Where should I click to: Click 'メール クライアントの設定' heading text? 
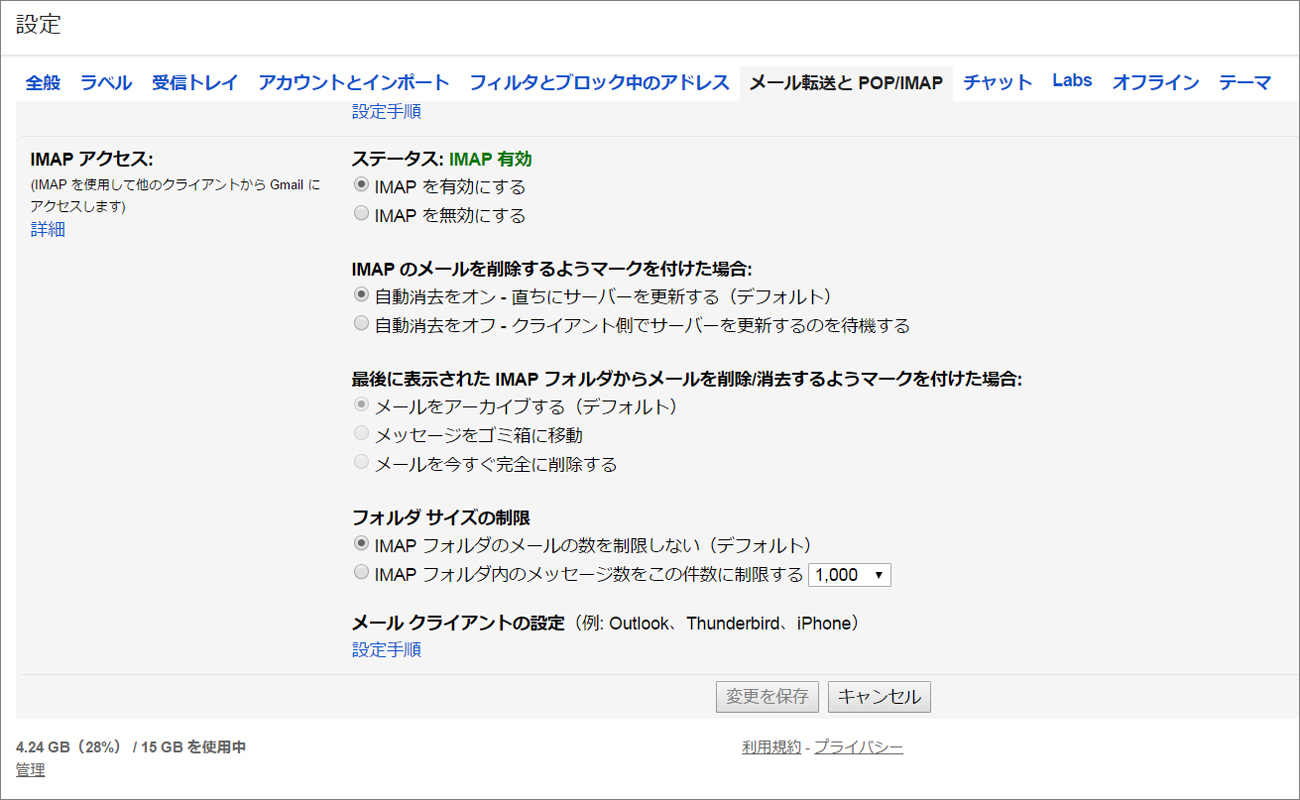(x=458, y=623)
